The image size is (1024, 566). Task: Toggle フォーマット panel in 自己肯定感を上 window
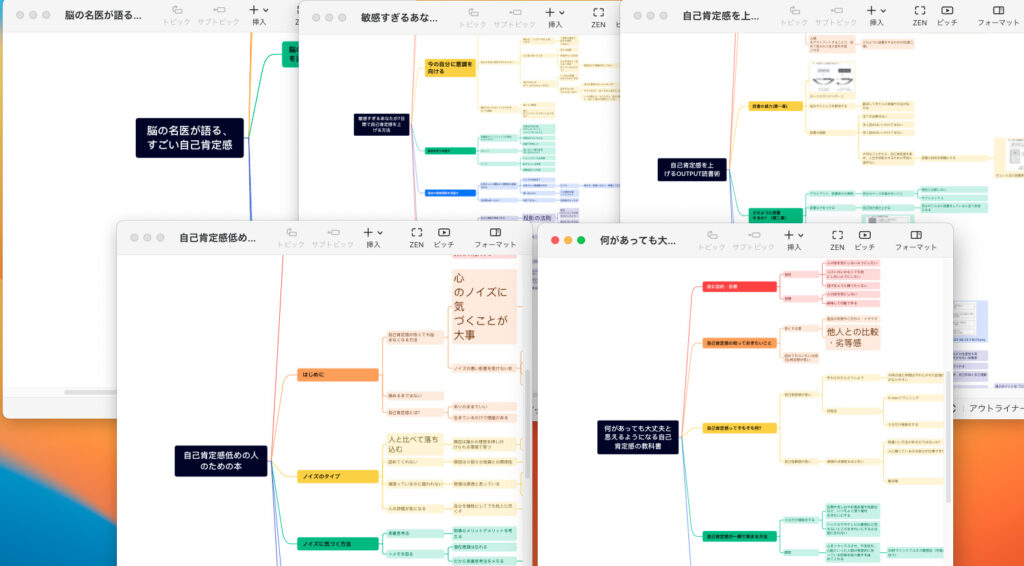click(x=997, y=15)
